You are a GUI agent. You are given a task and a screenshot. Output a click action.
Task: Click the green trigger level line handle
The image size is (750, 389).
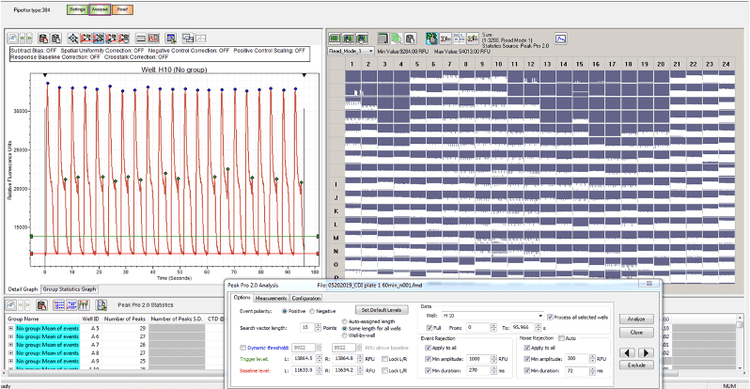32,236
